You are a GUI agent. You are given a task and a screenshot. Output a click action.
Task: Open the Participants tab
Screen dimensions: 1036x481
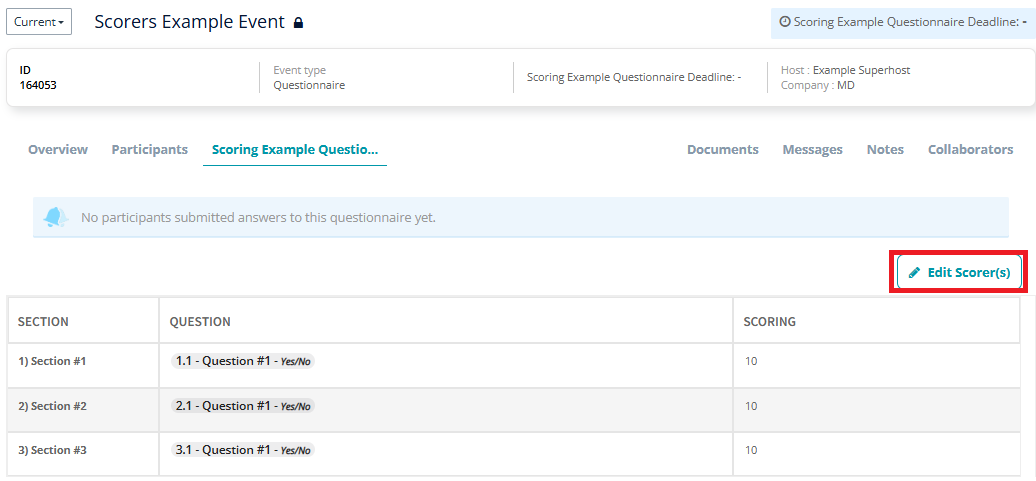coord(149,149)
